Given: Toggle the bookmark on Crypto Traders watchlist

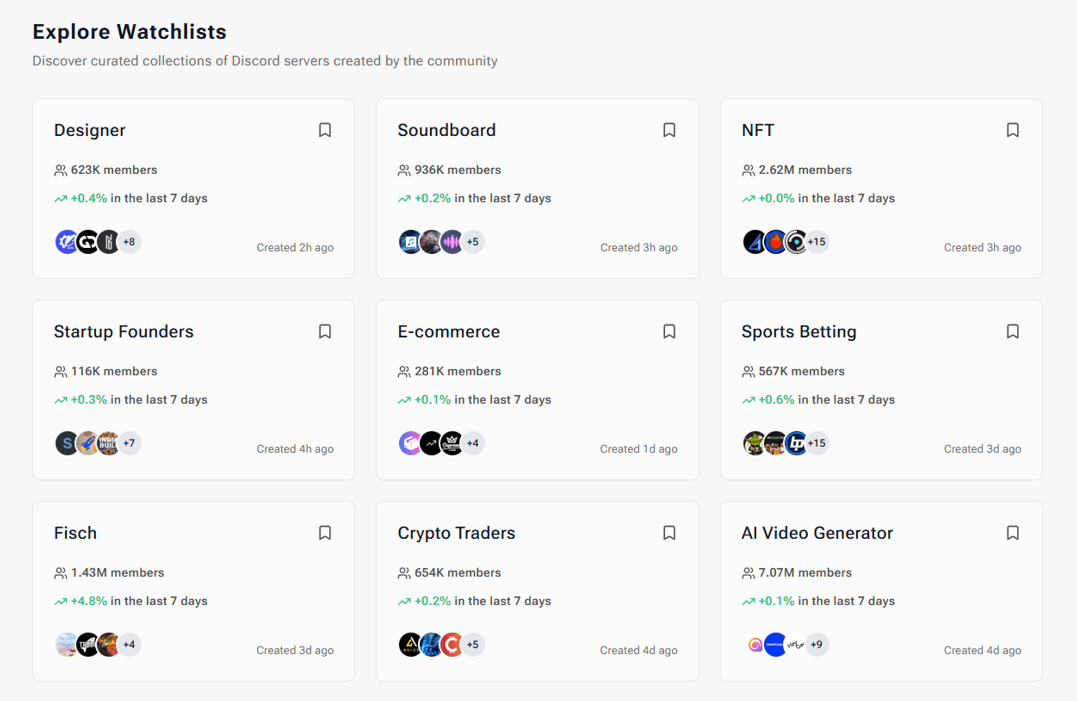Looking at the screenshot, I should [x=668, y=532].
